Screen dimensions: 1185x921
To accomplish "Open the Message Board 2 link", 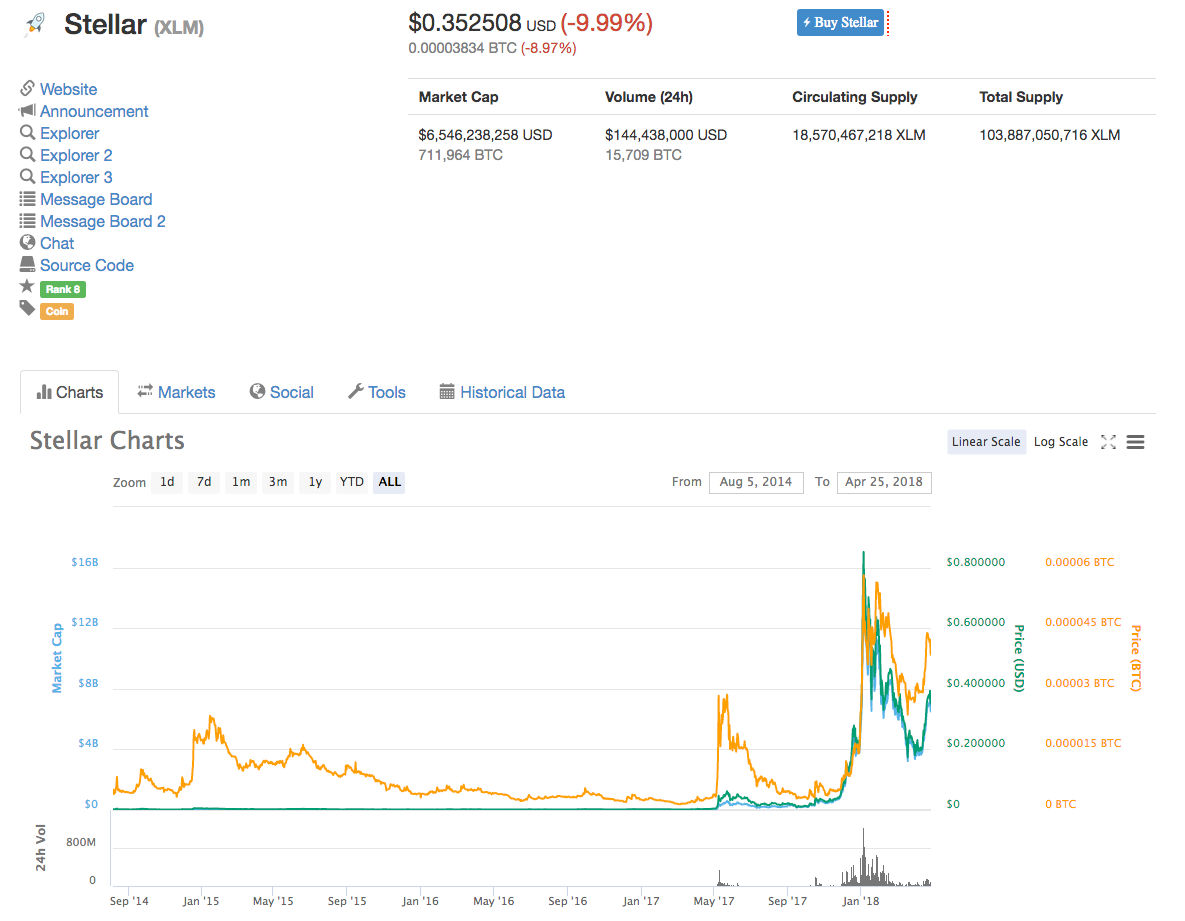I will pyautogui.click(x=103, y=221).
